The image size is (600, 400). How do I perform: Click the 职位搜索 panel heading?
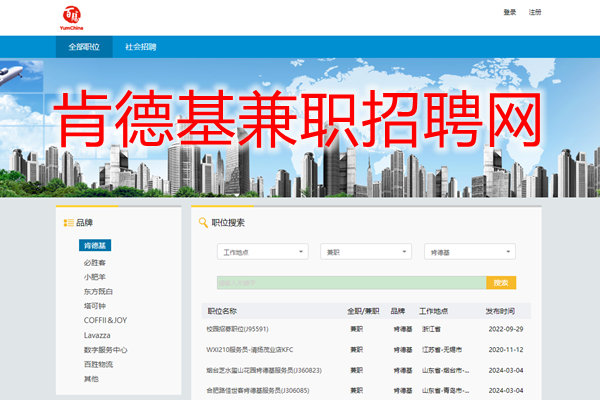pos(228,222)
